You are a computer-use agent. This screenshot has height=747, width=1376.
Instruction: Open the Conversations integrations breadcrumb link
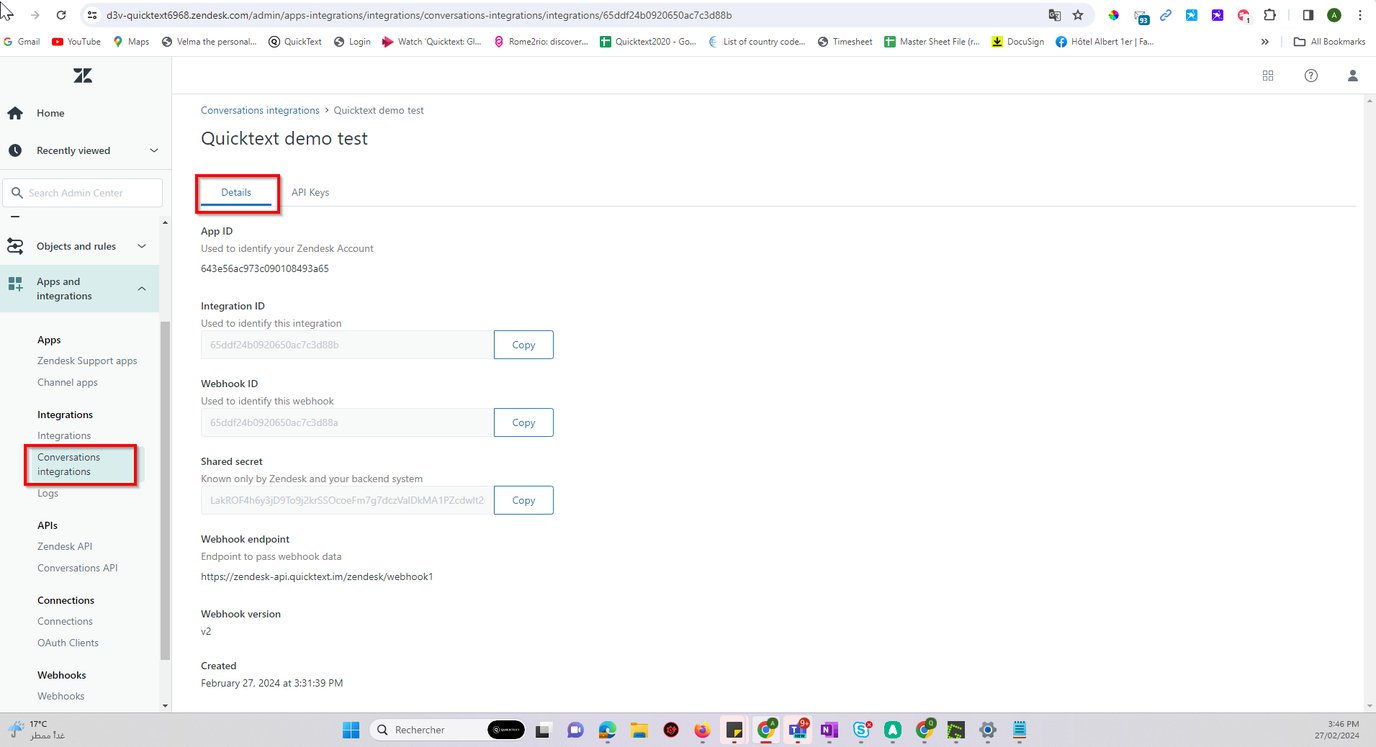coord(259,110)
